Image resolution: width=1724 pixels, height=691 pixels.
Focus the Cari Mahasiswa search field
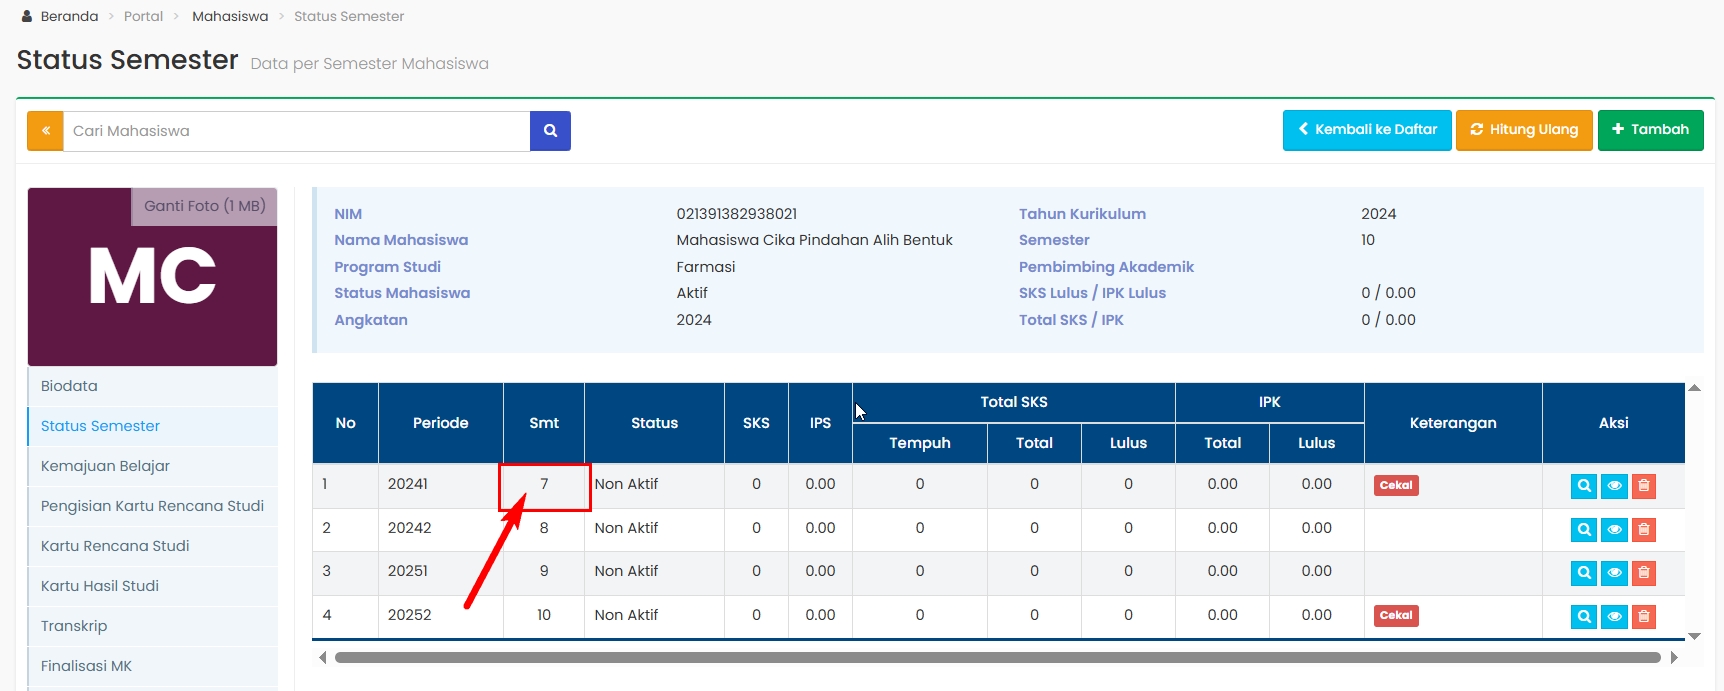[296, 131]
